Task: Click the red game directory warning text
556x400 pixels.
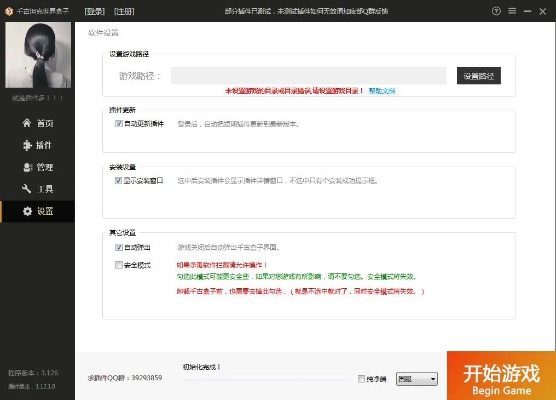Action: (294, 91)
